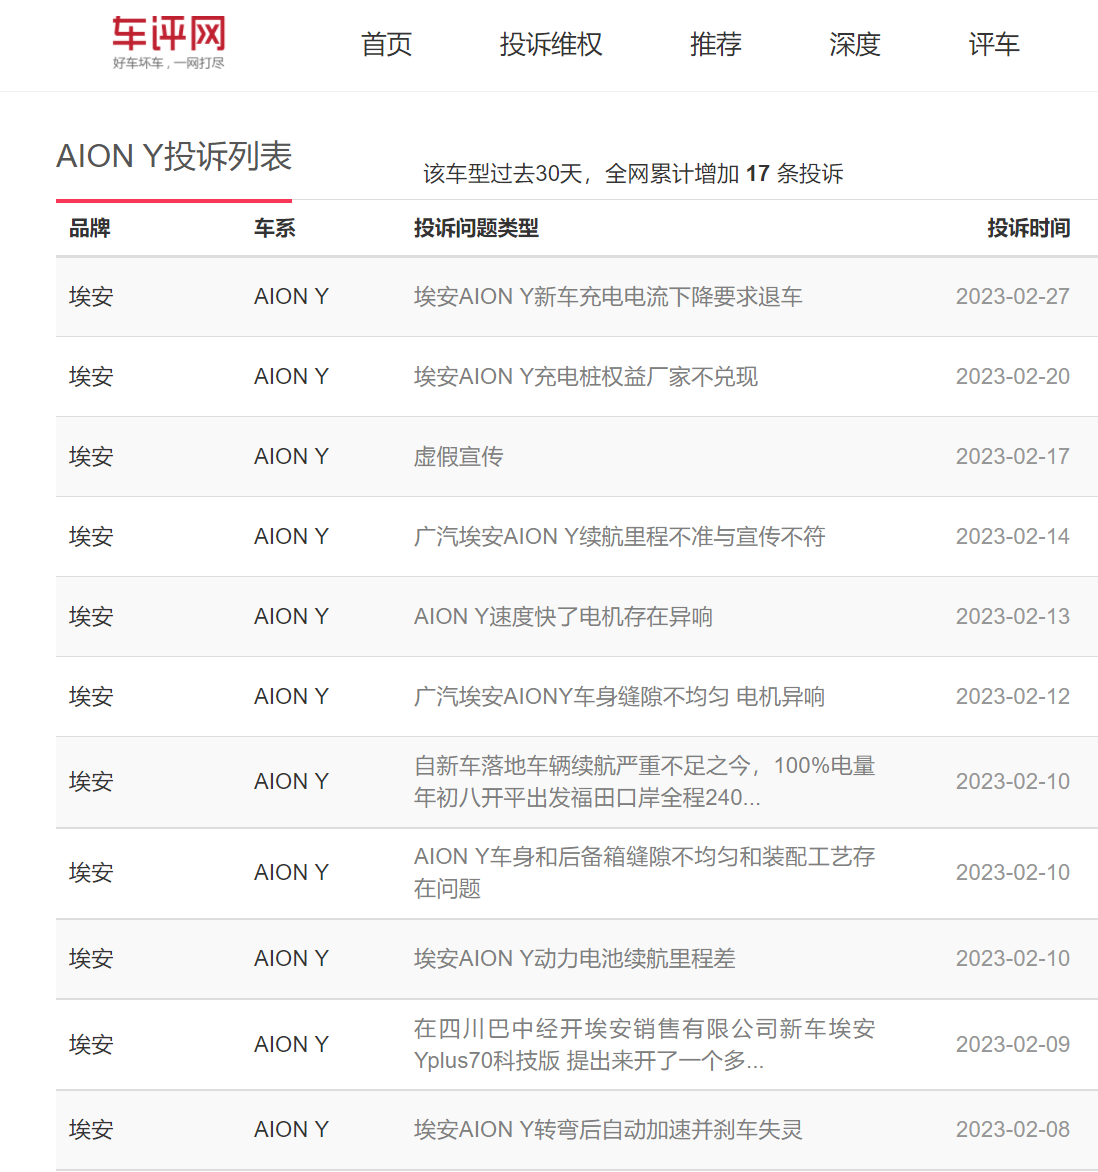Click the date 2023-02-14
The image size is (1098, 1172).
[x=1013, y=537]
